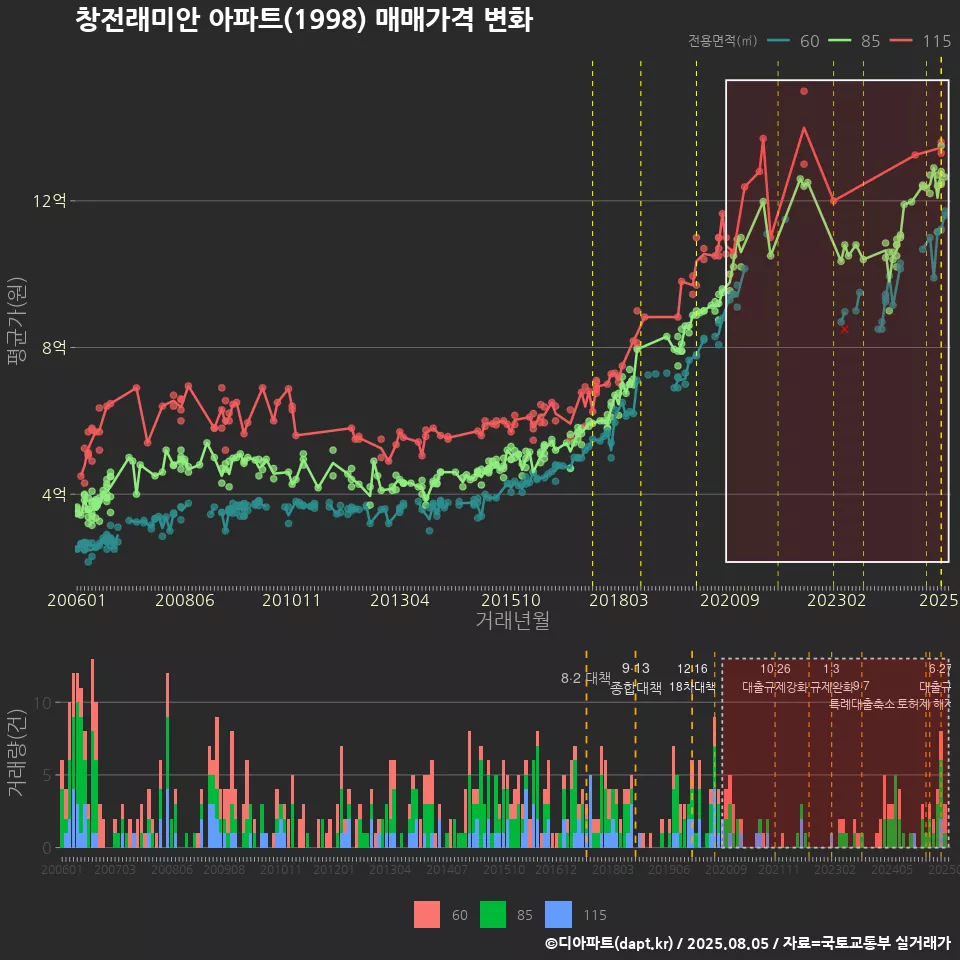Click the source credit '©디아파트(dapt.kr)' text

[x=609, y=943]
